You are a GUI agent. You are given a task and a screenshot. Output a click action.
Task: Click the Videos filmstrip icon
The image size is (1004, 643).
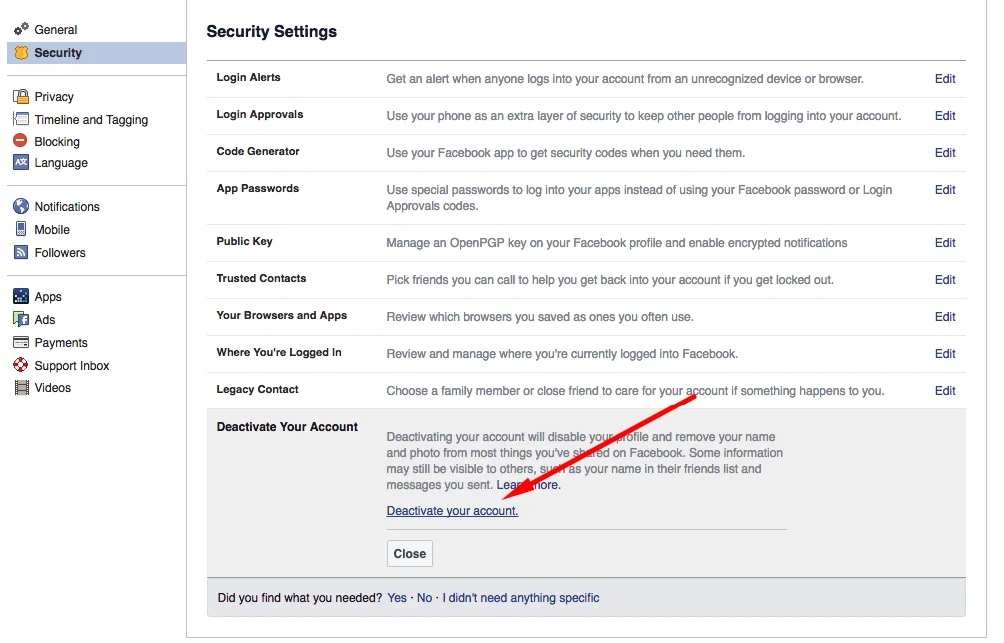(21, 388)
